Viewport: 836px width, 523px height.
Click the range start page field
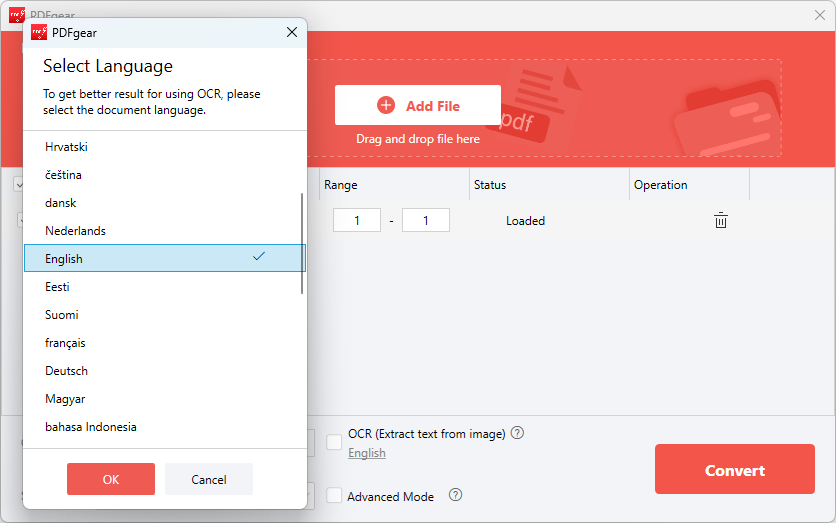(x=357, y=220)
